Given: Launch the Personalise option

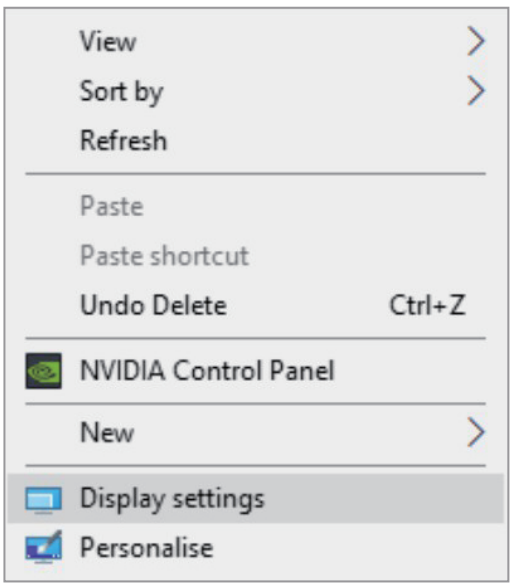Looking at the screenshot, I should click(x=255, y=548).
